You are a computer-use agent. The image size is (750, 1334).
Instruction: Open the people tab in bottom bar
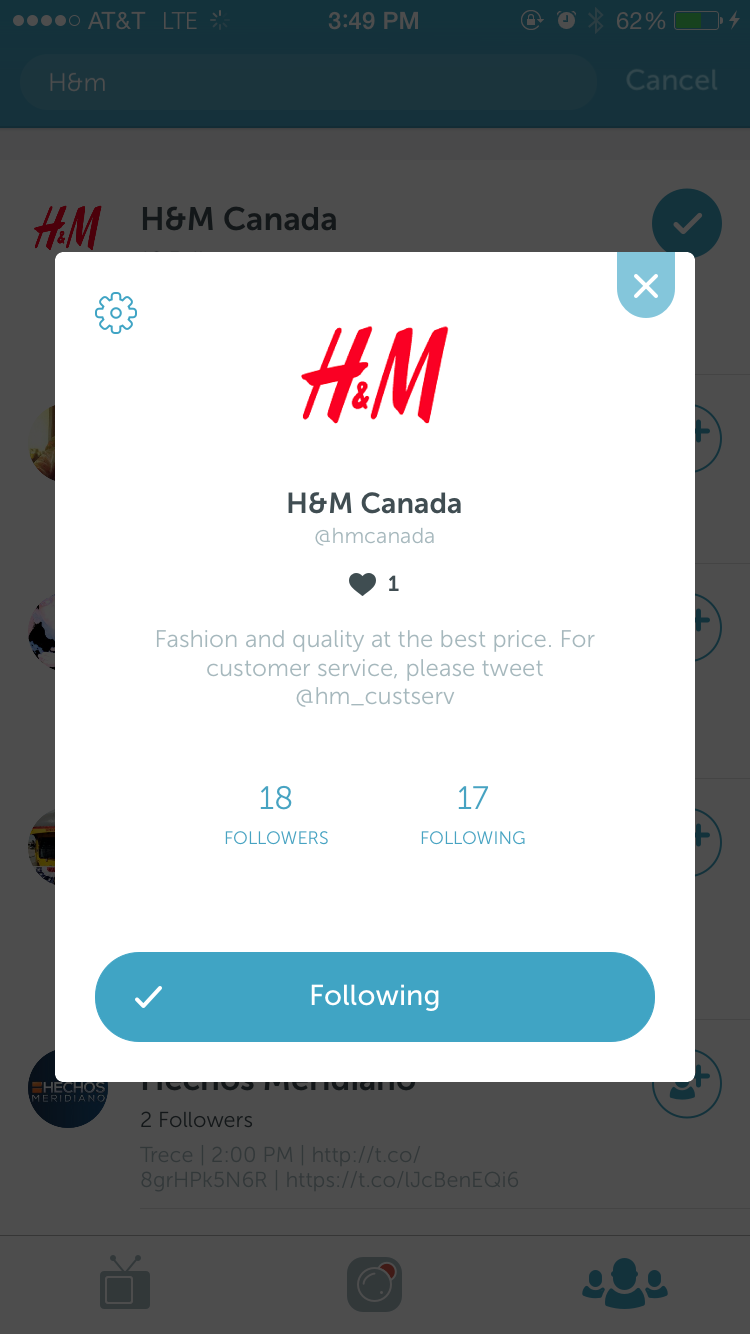pos(625,1283)
